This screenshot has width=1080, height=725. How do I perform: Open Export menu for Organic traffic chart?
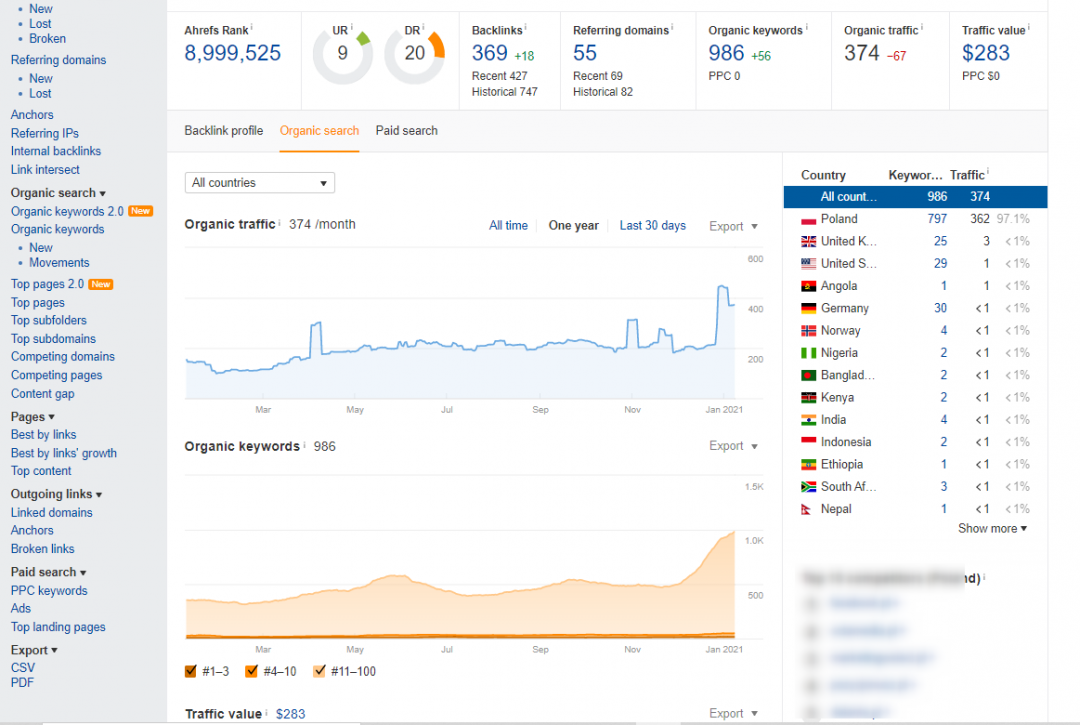(x=733, y=226)
